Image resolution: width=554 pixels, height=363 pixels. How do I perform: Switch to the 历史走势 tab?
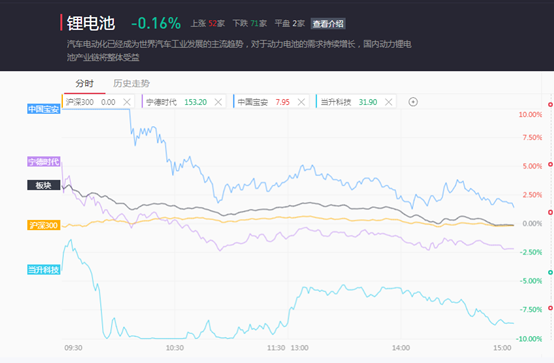[131, 84]
